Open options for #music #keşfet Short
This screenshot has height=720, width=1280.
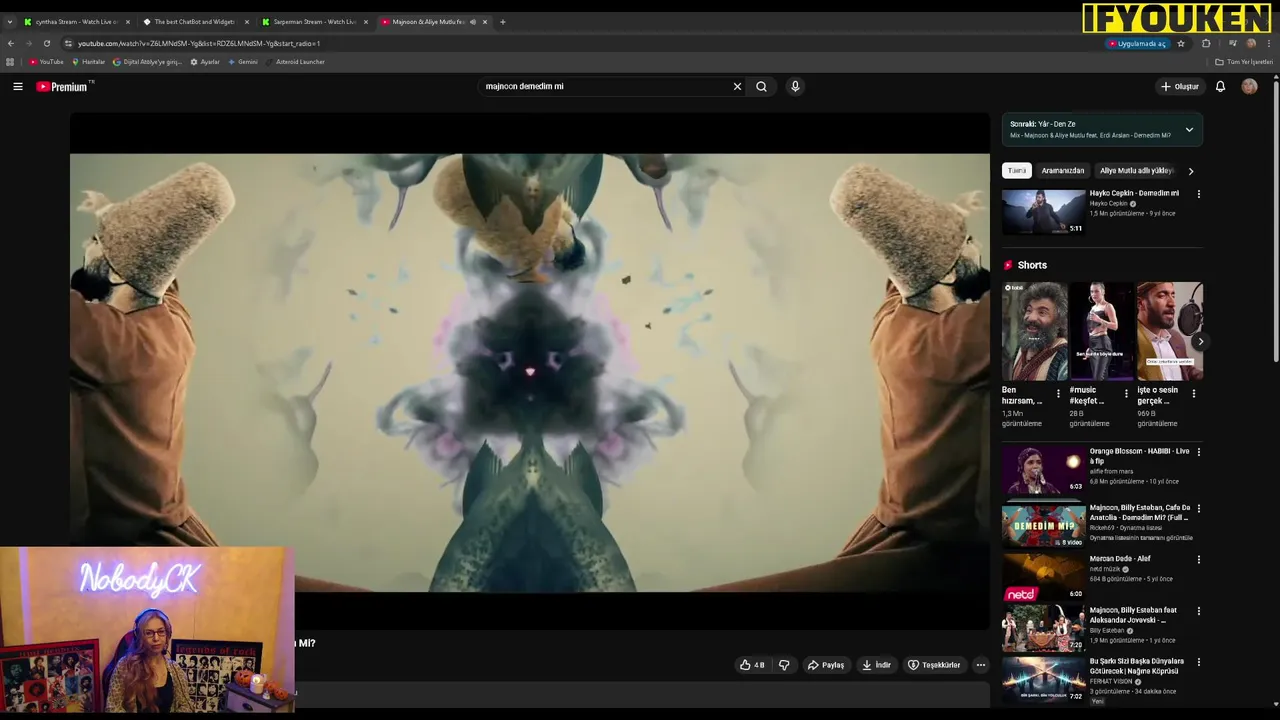click(1126, 394)
